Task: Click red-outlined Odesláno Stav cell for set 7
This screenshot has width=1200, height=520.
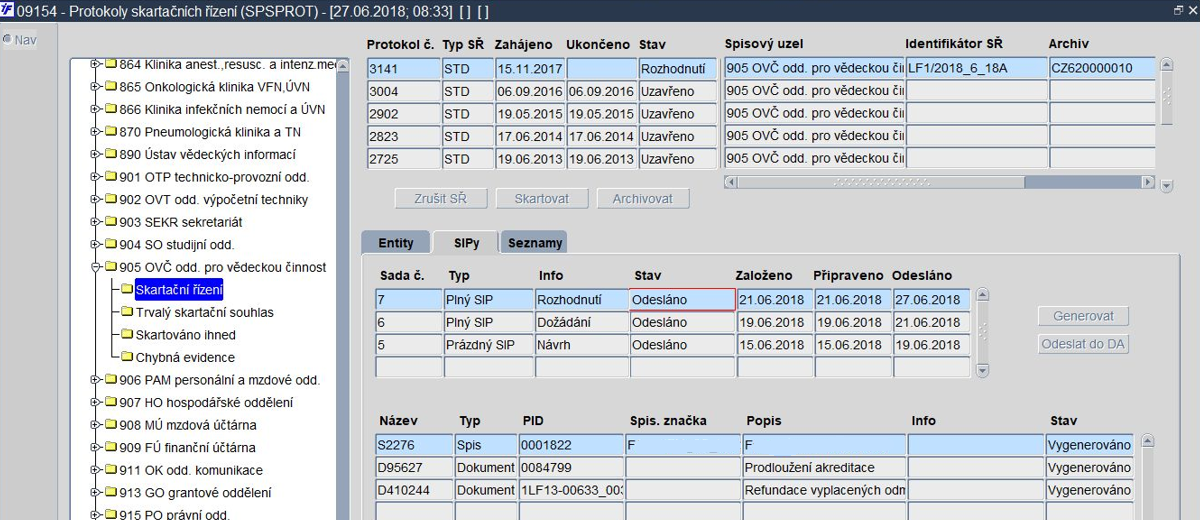Action: pos(682,300)
